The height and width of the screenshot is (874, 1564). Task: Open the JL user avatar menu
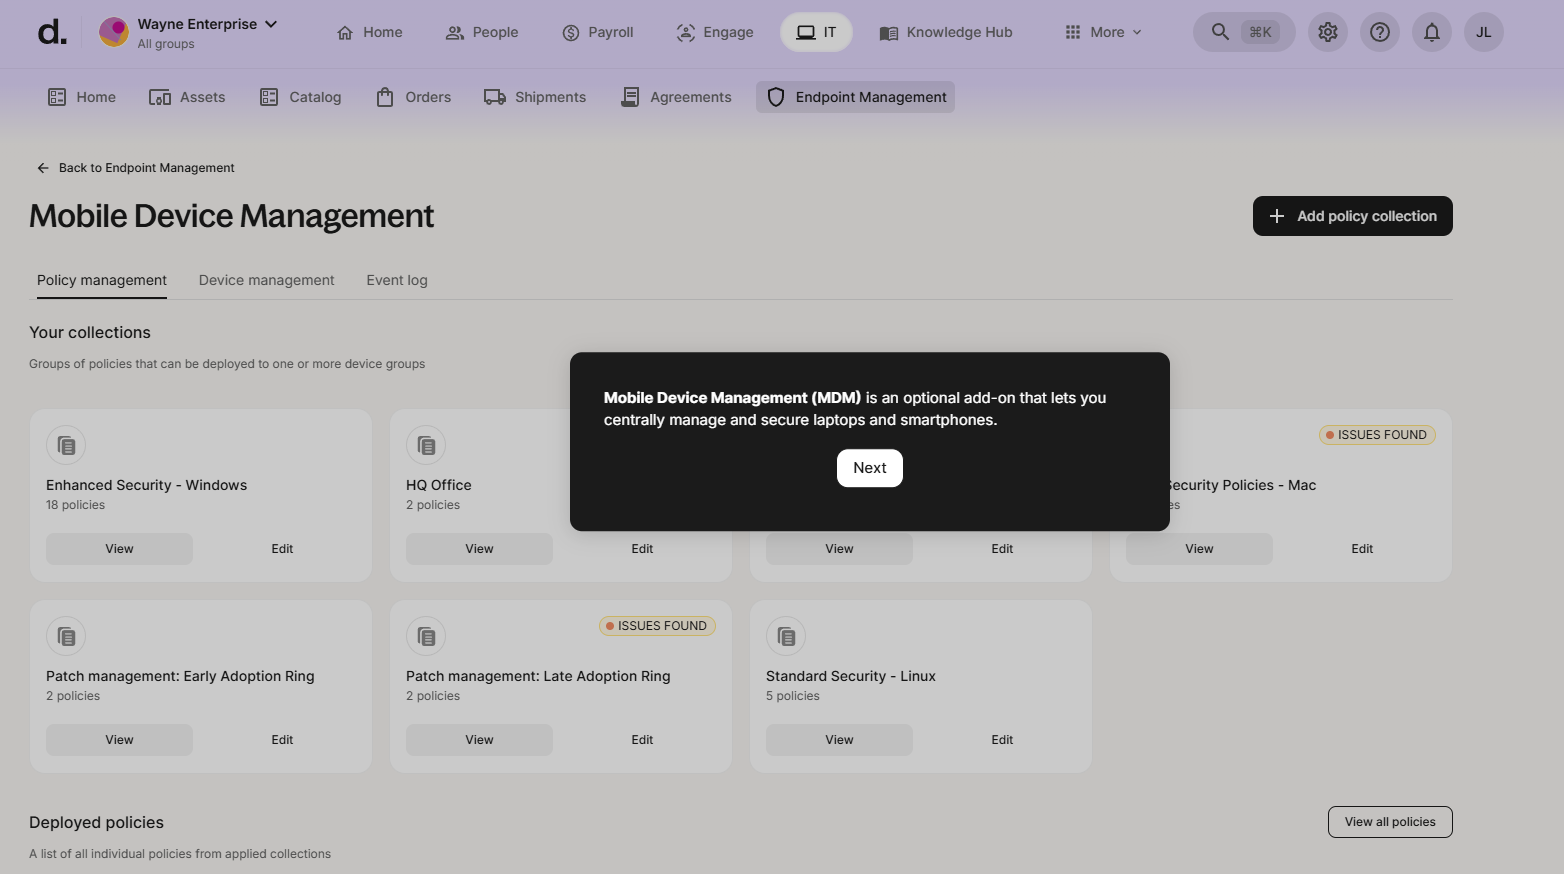(1483, 32)
